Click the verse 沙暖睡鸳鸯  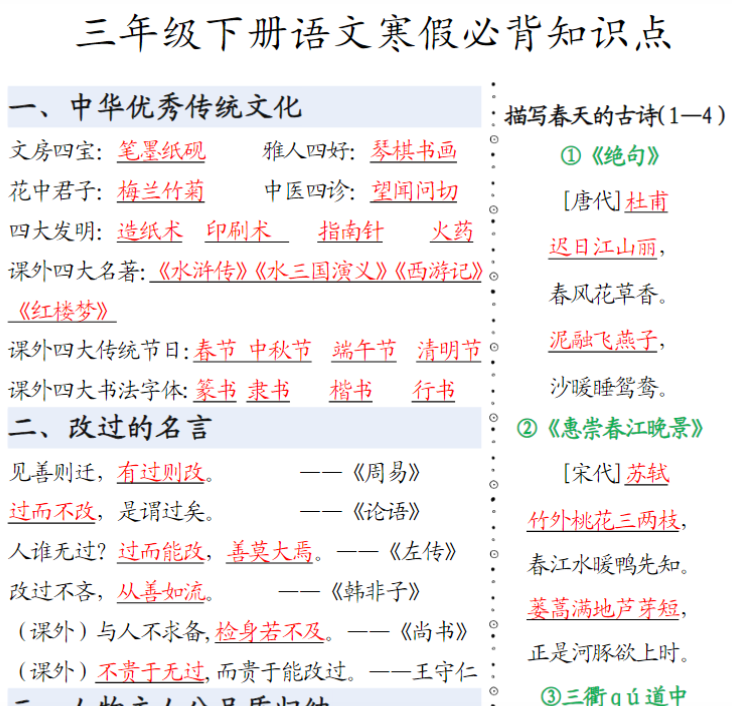click(603, 387)
